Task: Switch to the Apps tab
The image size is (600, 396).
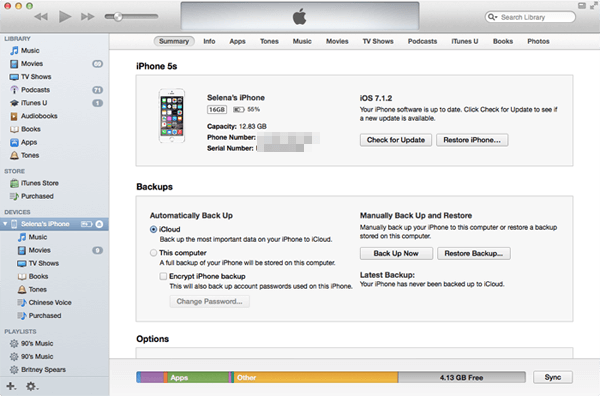Action: [237, 41]
